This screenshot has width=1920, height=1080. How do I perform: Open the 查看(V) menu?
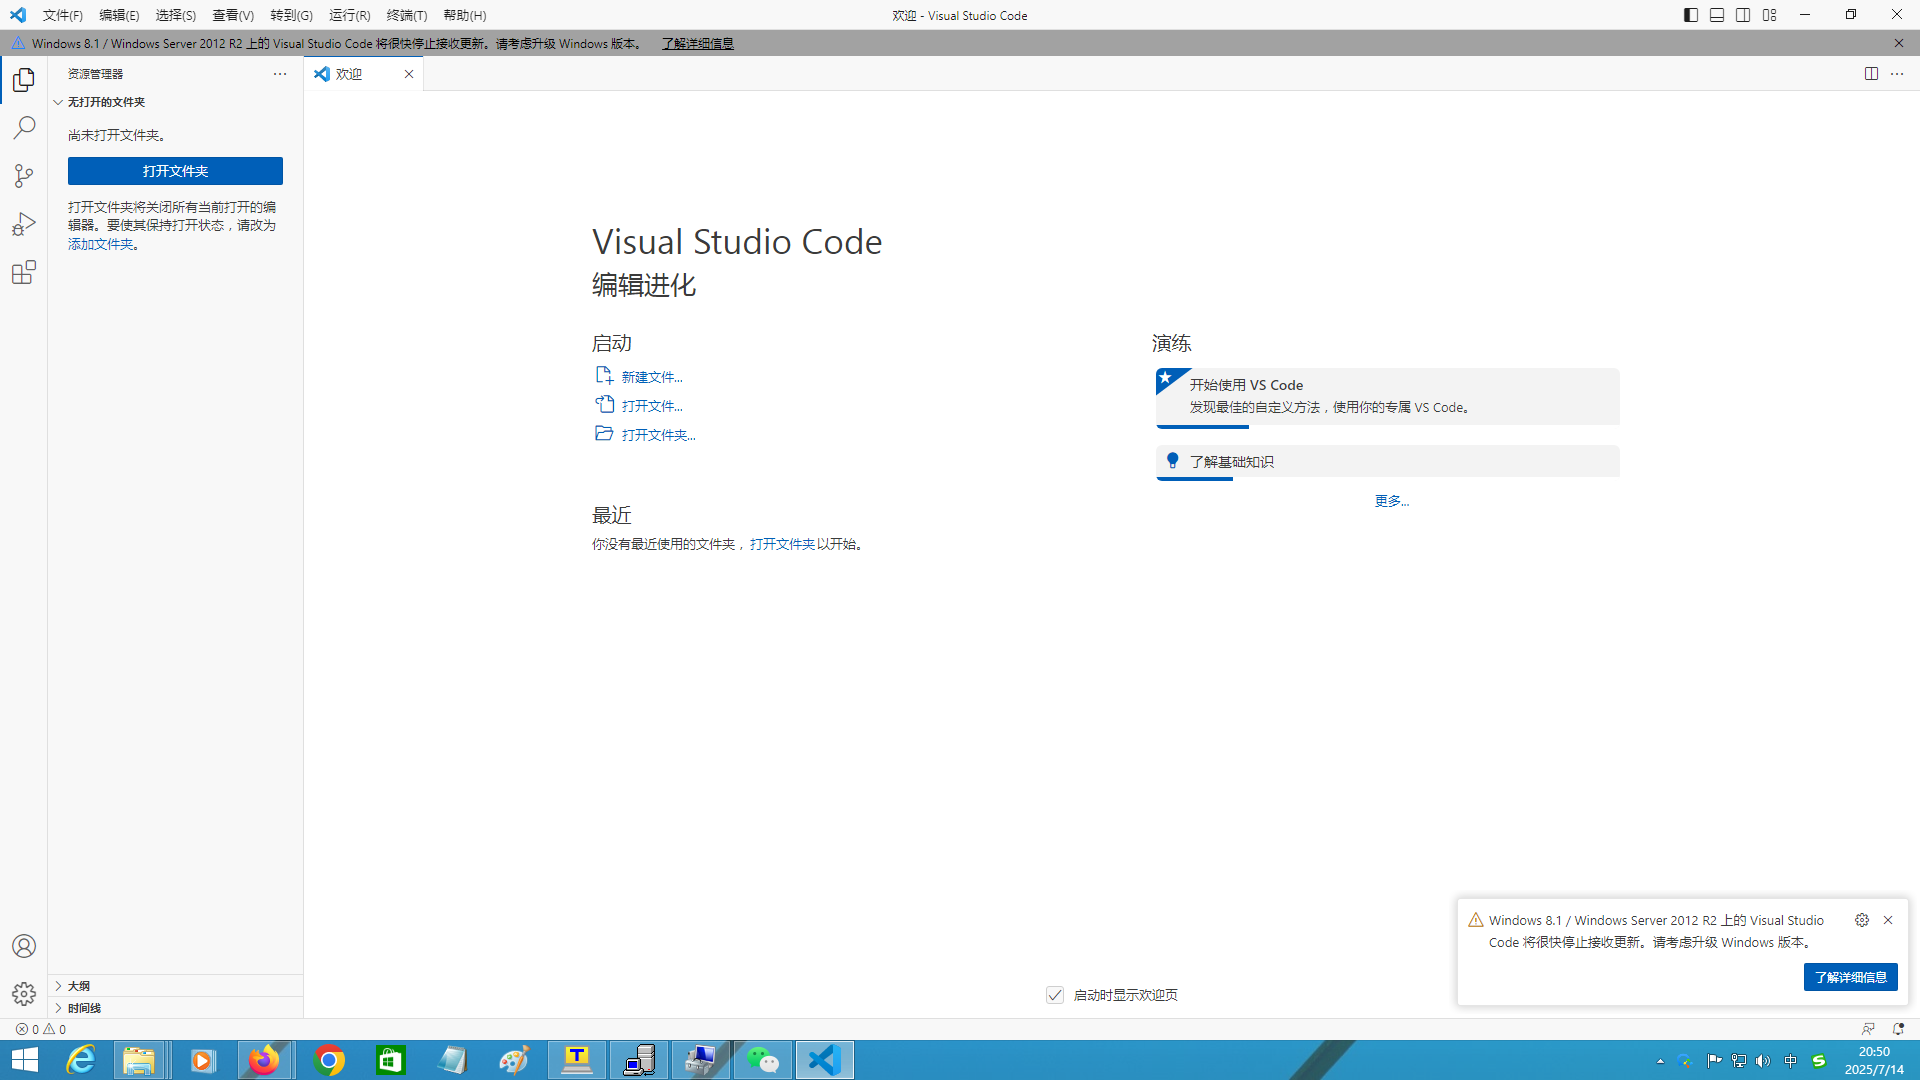233,15
